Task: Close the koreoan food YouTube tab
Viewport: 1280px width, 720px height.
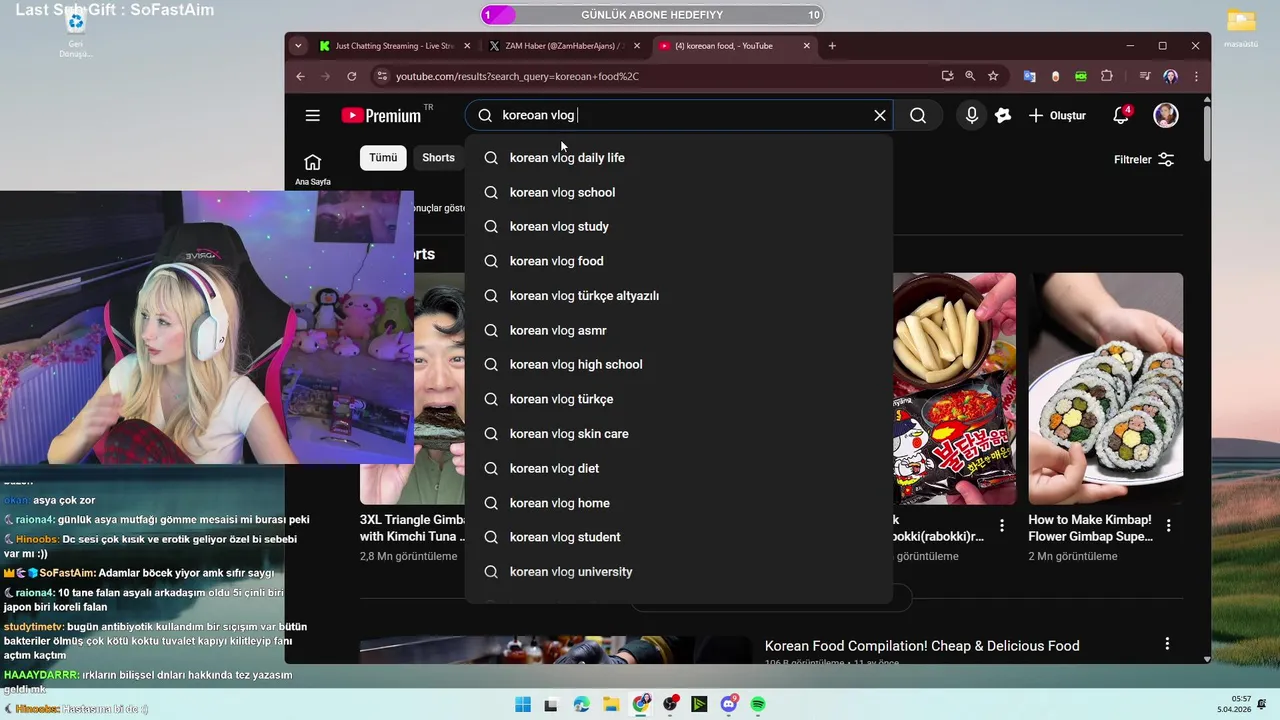Action: click(x=807, y=46)
